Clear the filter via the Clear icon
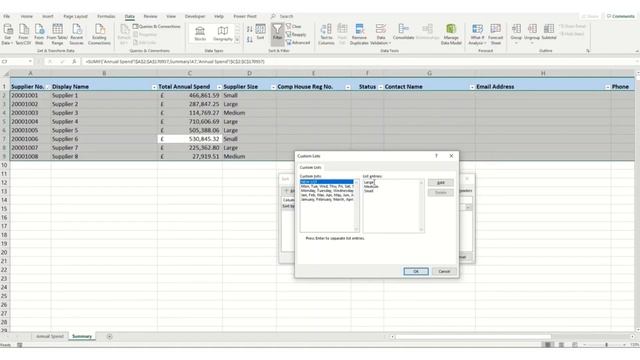This screenshot has width=640, height=360. pyautogui.click(x=294, y=26)
